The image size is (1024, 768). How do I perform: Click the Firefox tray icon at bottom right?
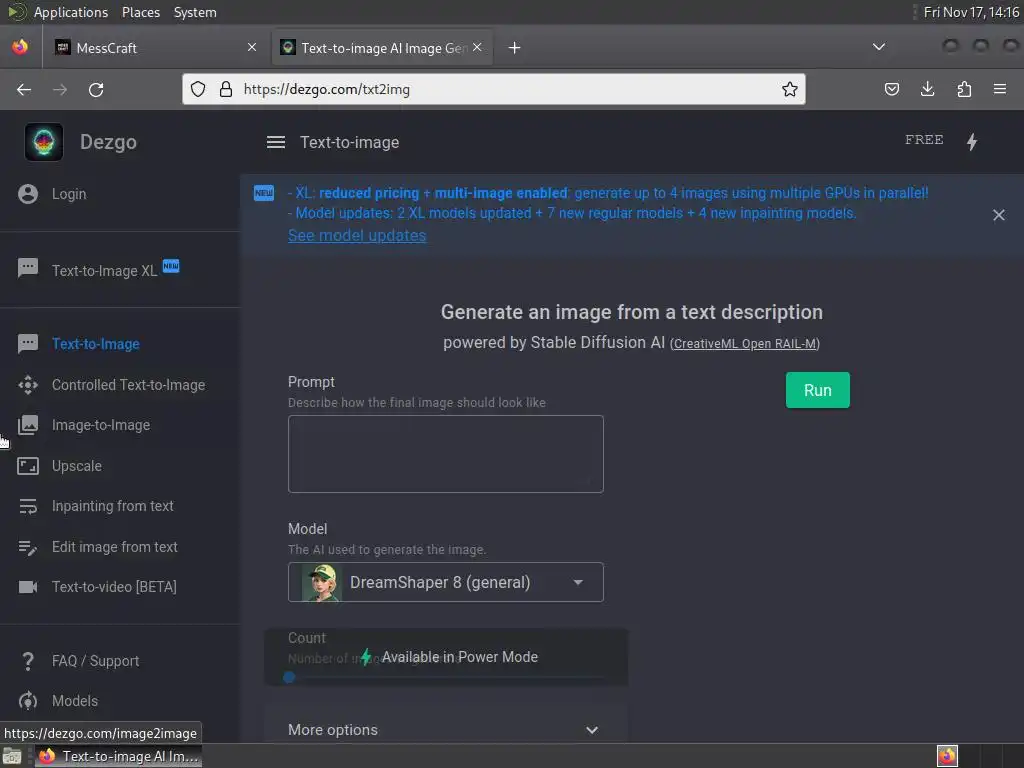[947, 756]
